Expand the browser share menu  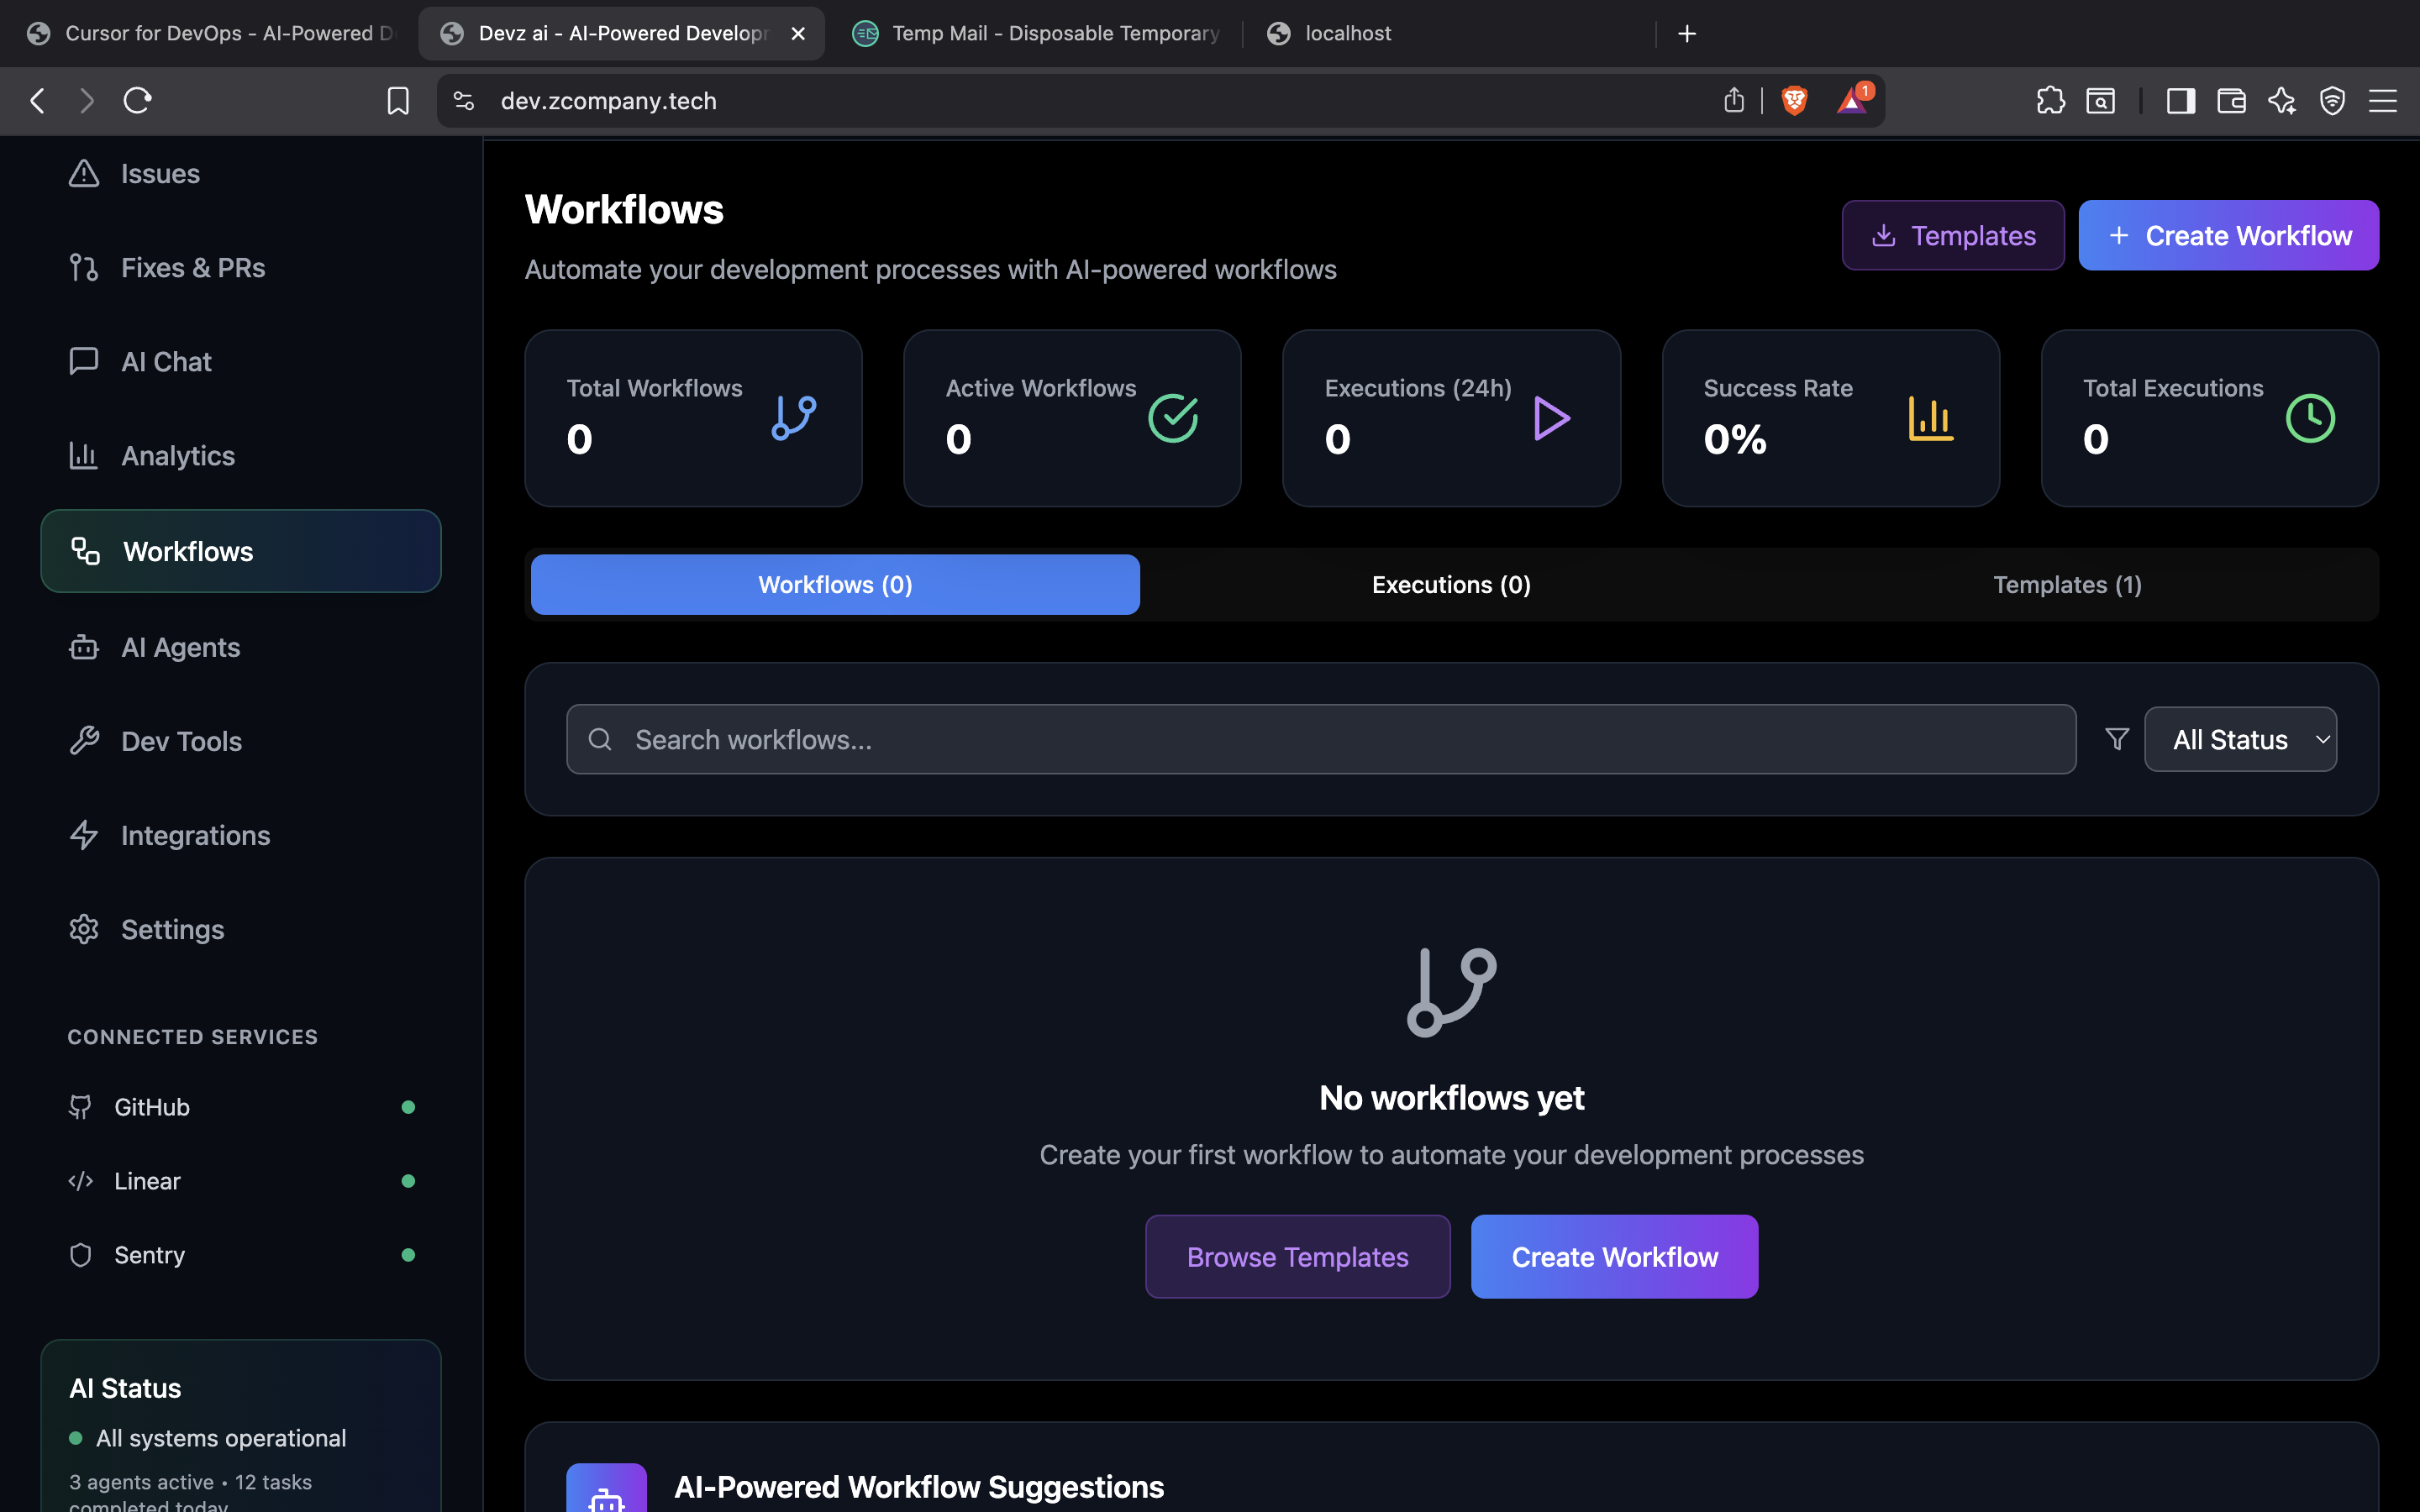pyautogui.click(x=1733, y=100)
